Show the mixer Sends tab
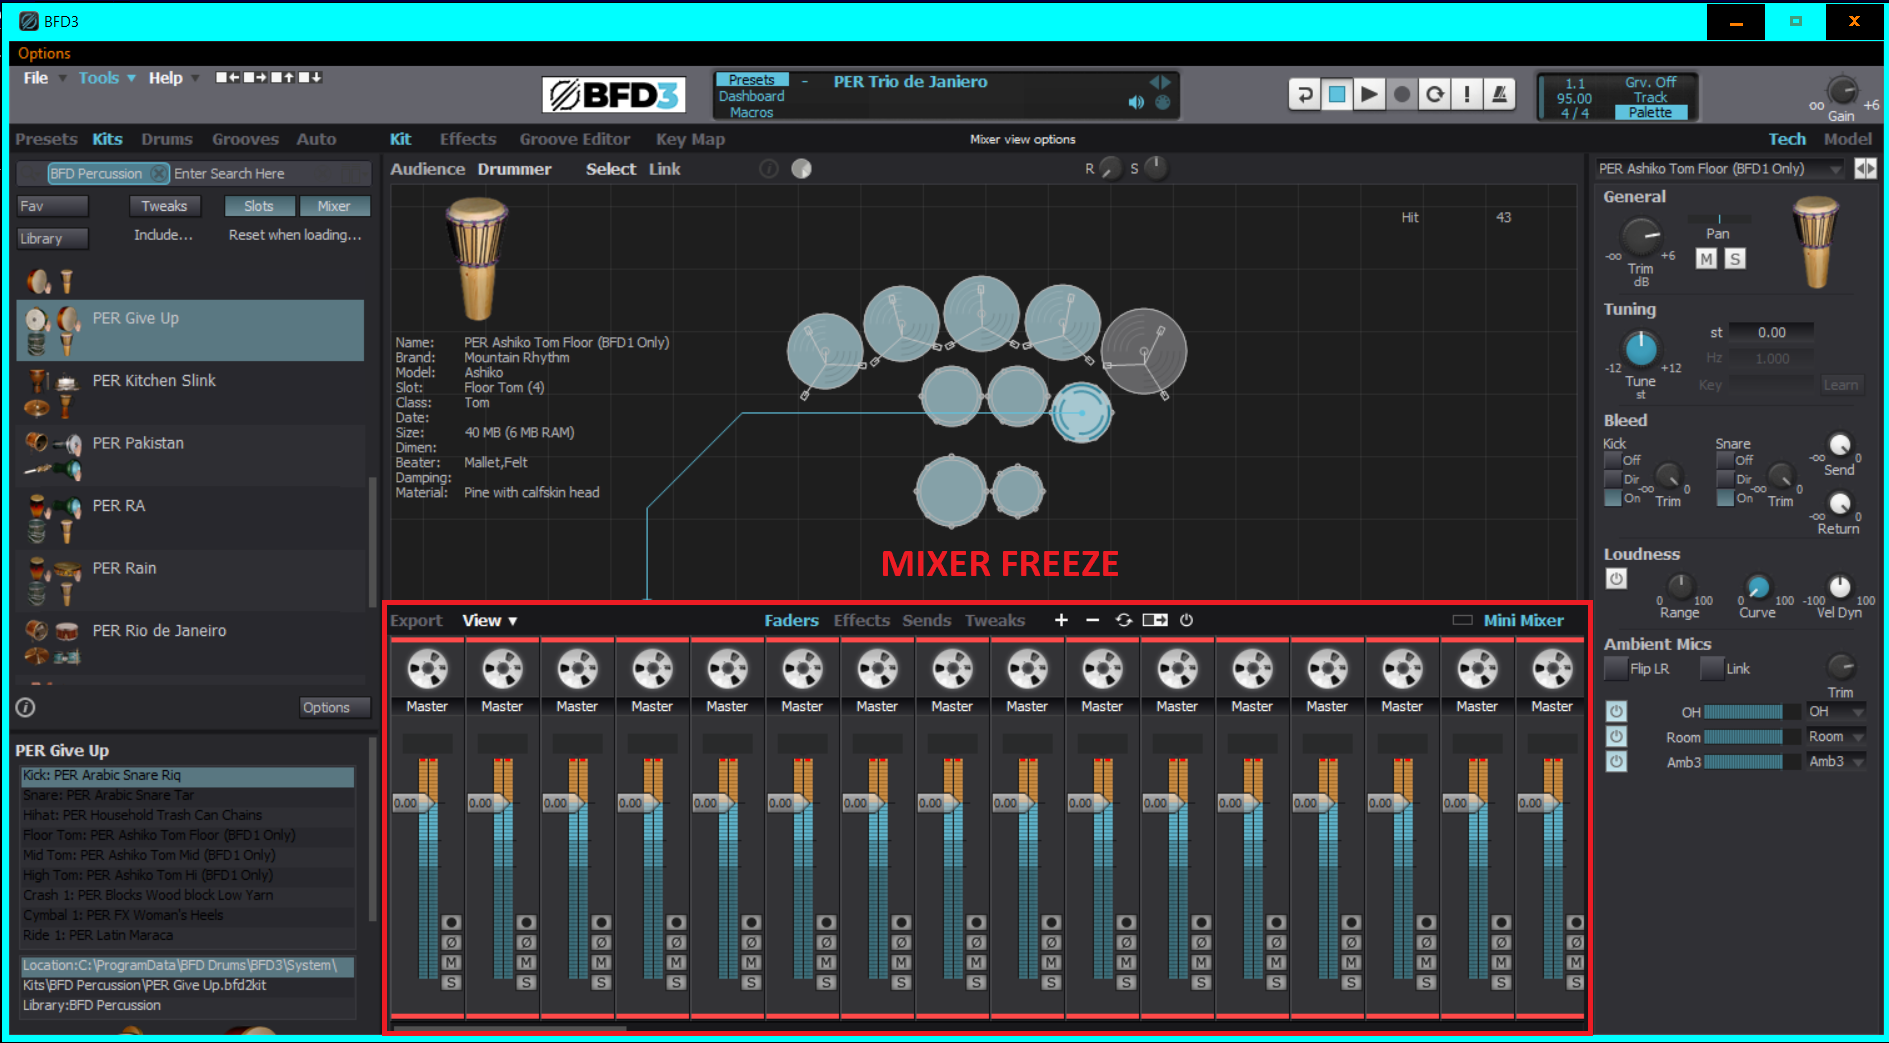The image size is (1889, 1043). pyautogui.click(x=927, y=620)
